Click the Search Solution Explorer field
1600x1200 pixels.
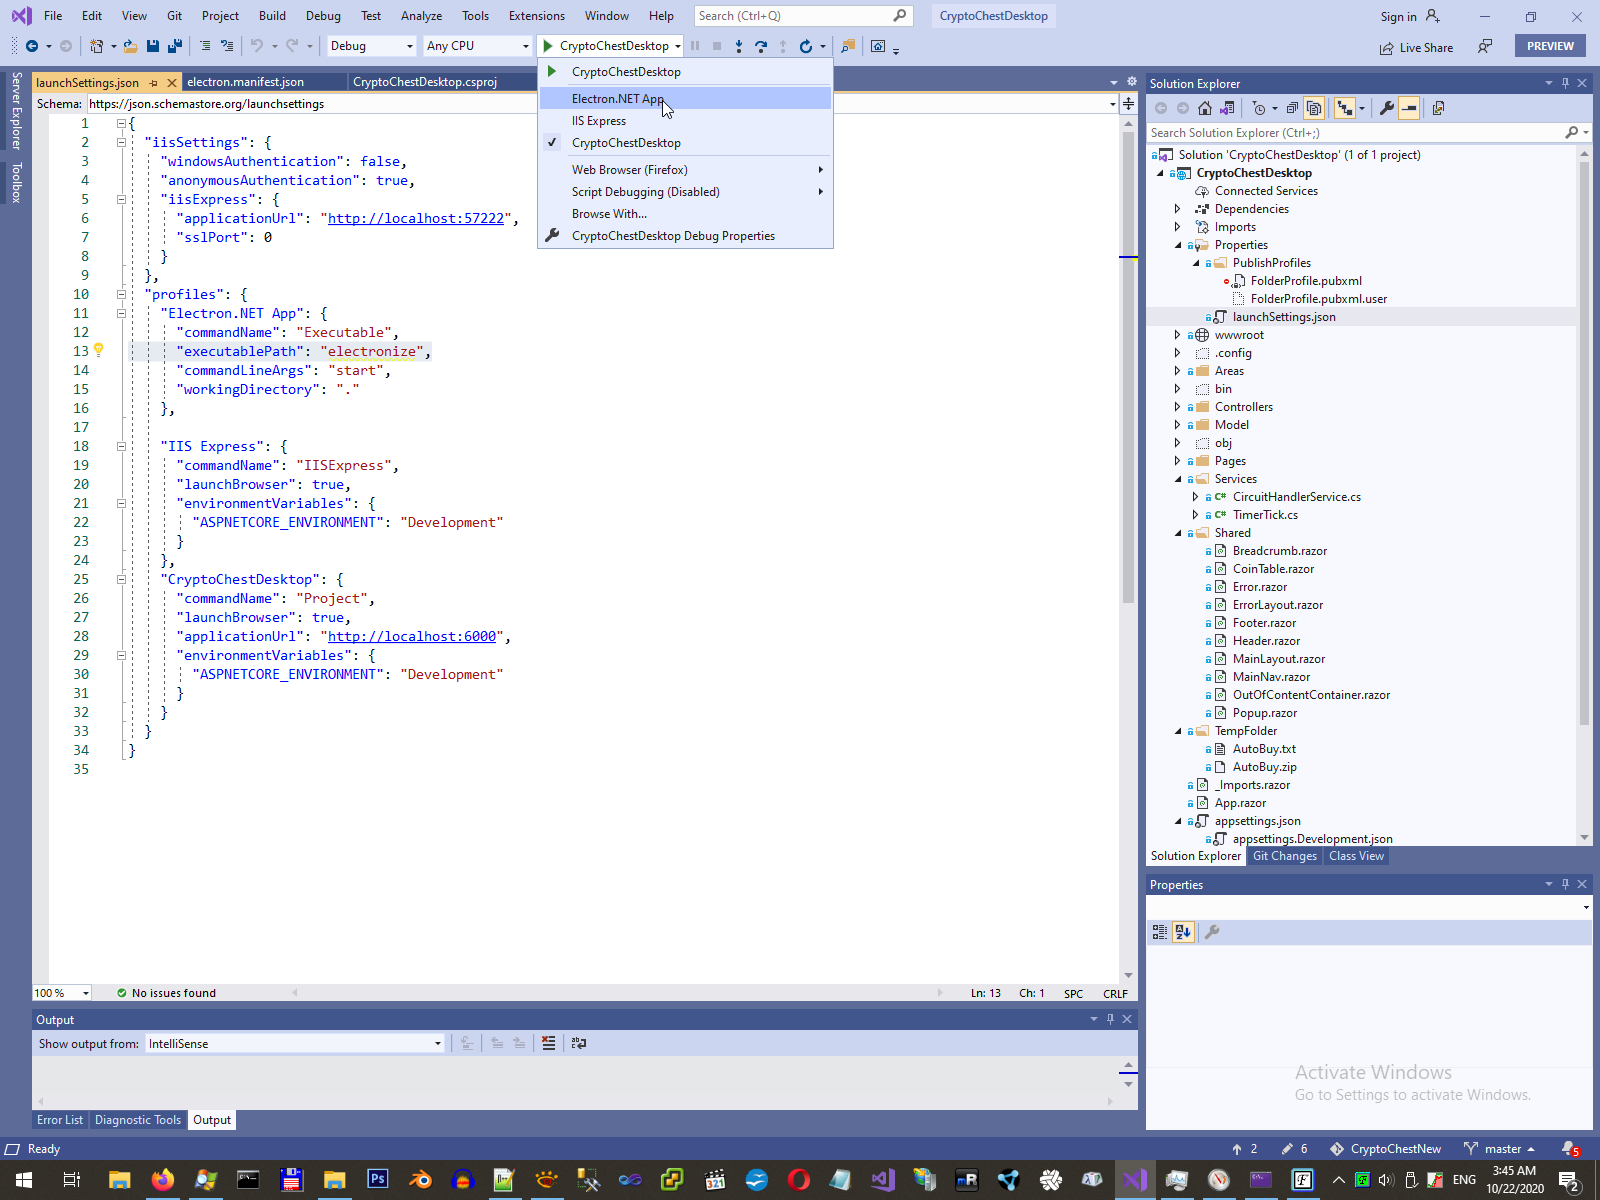pyautogui.click(x=1368, y=132)
